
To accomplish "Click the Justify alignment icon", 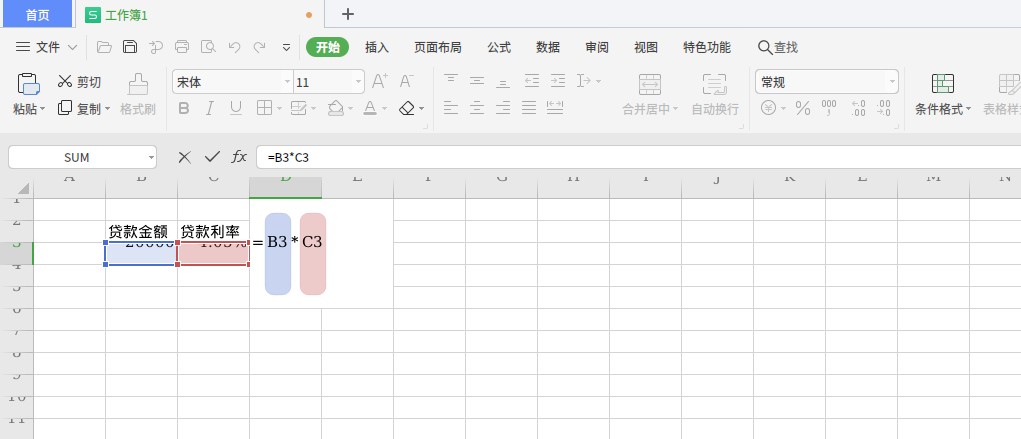I will (x=529, y=107).
